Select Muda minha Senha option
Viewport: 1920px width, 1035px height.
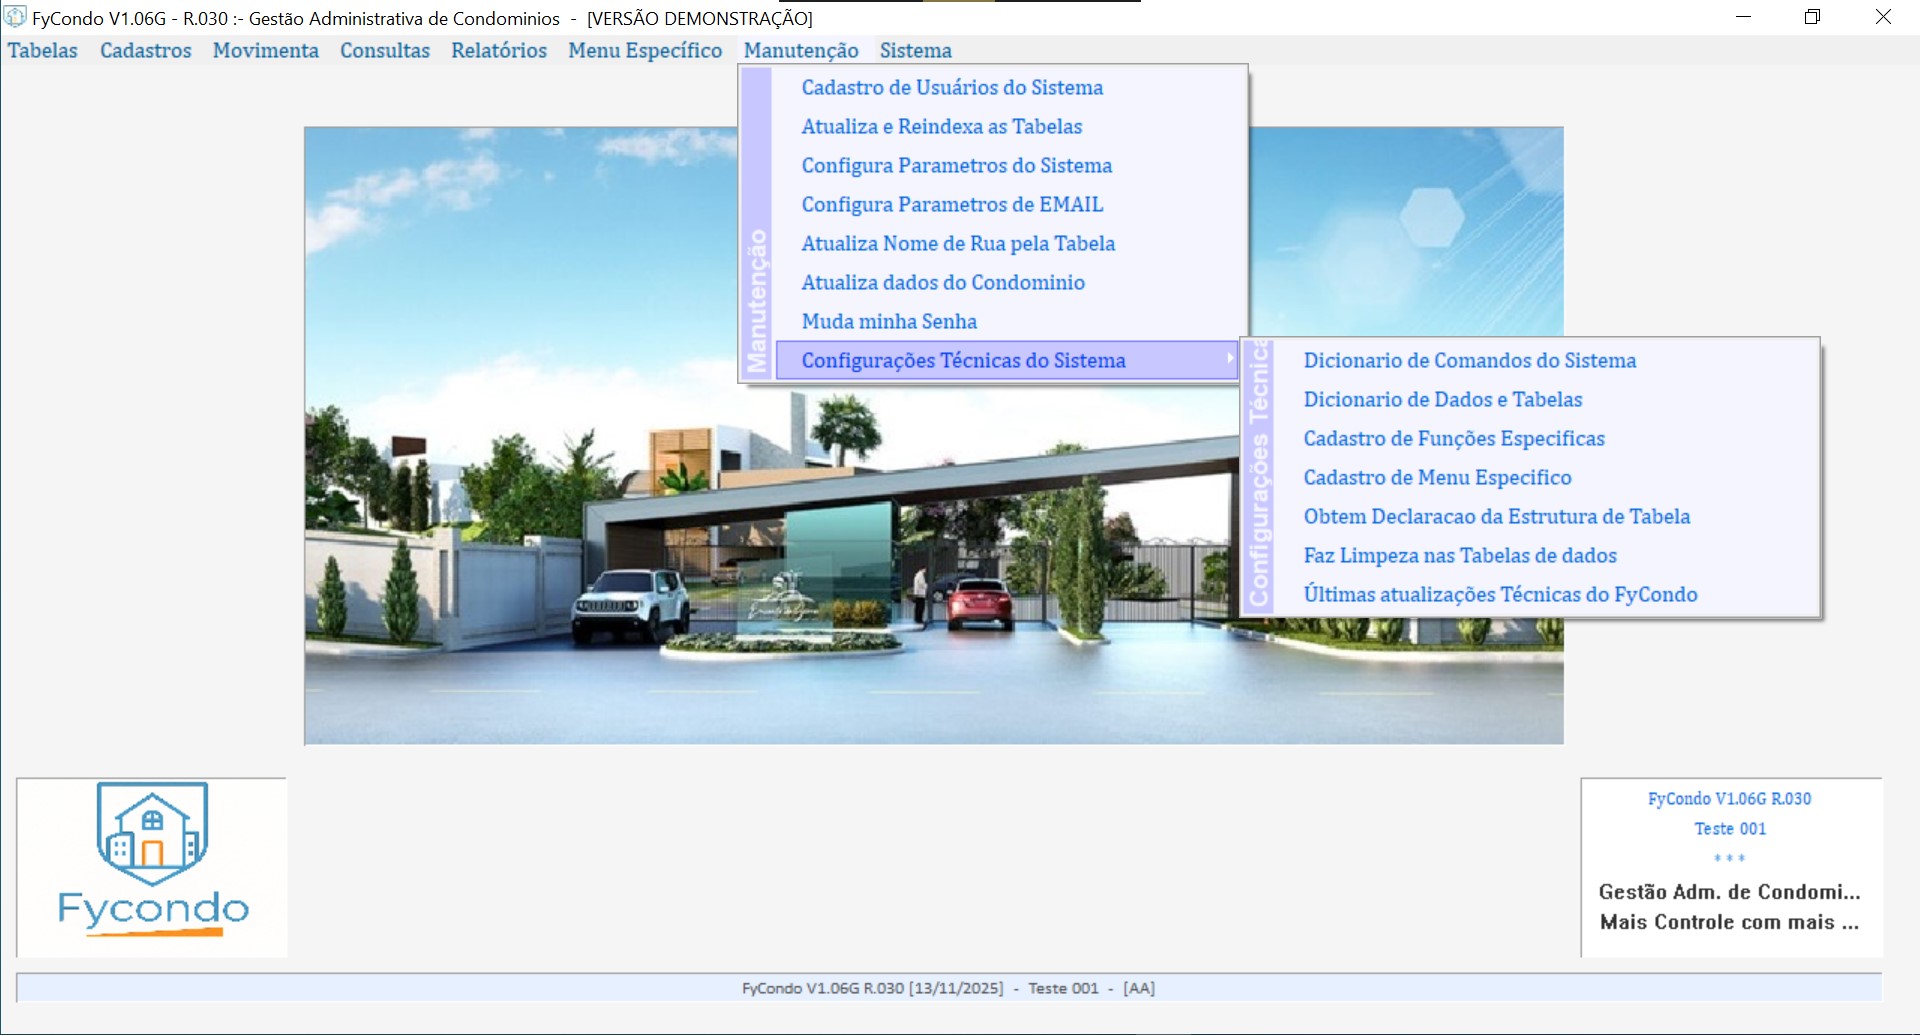[888, 321]
